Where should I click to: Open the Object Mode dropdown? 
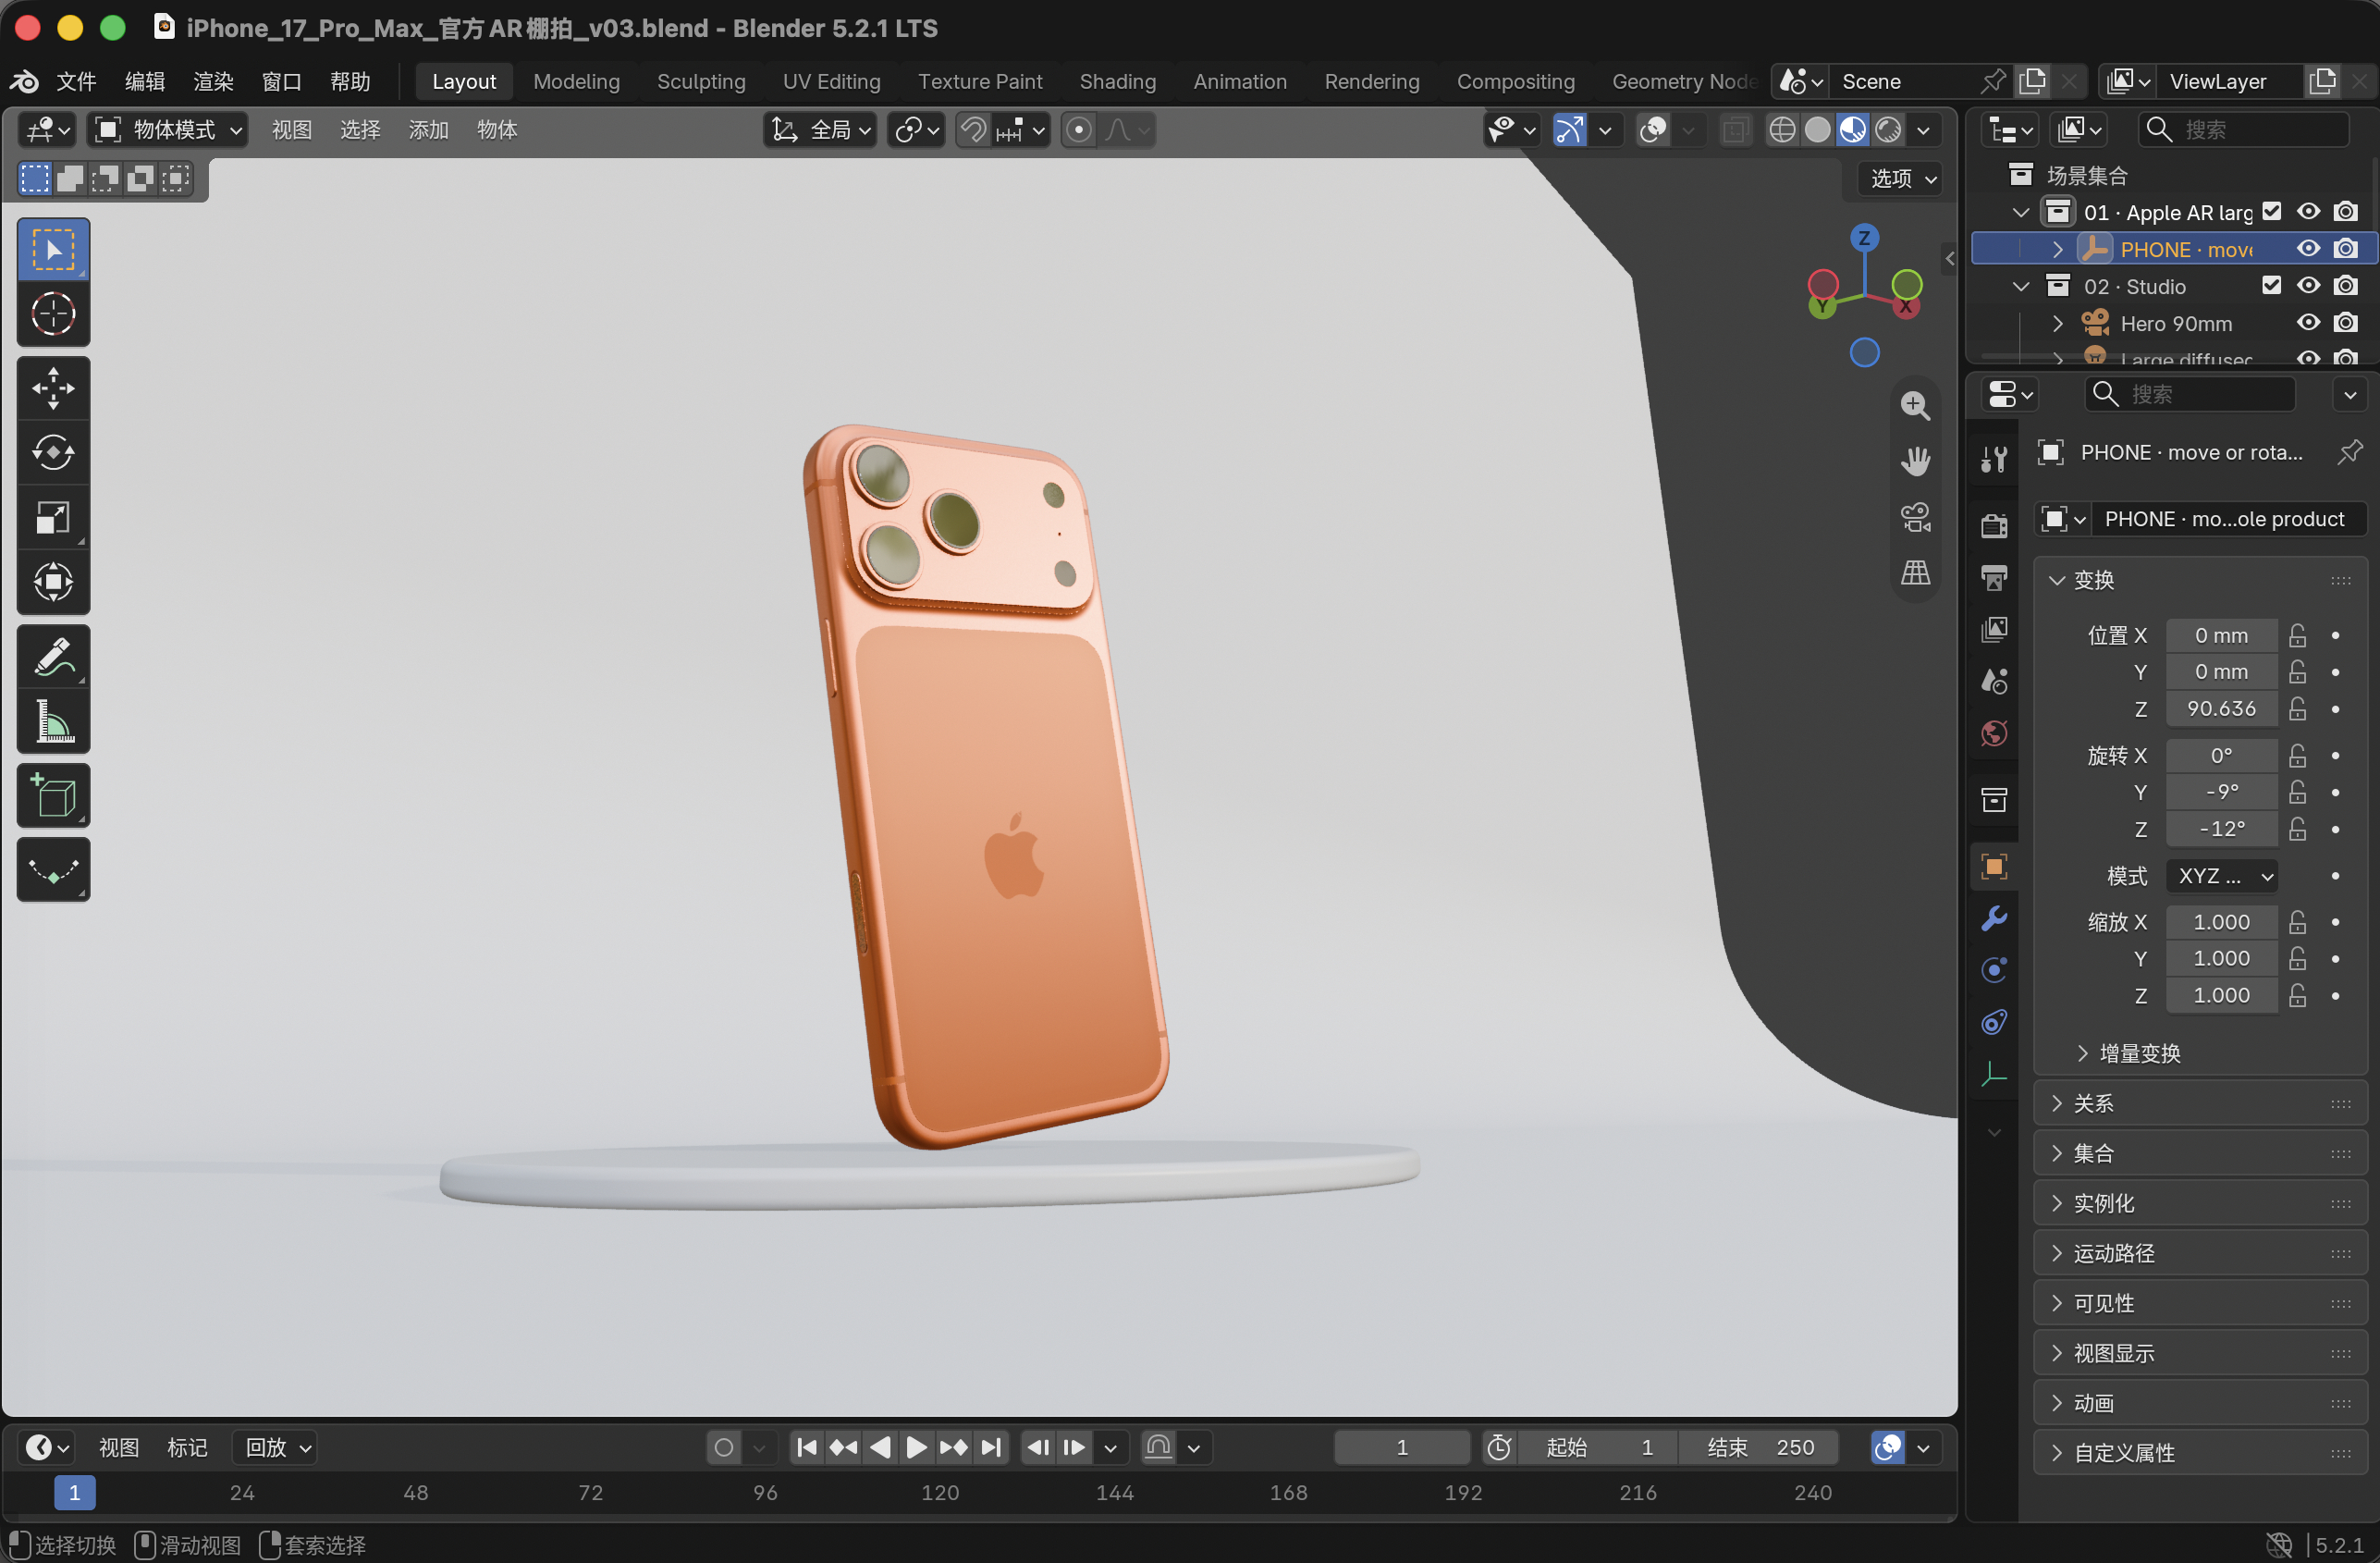(x=168, y=130)
